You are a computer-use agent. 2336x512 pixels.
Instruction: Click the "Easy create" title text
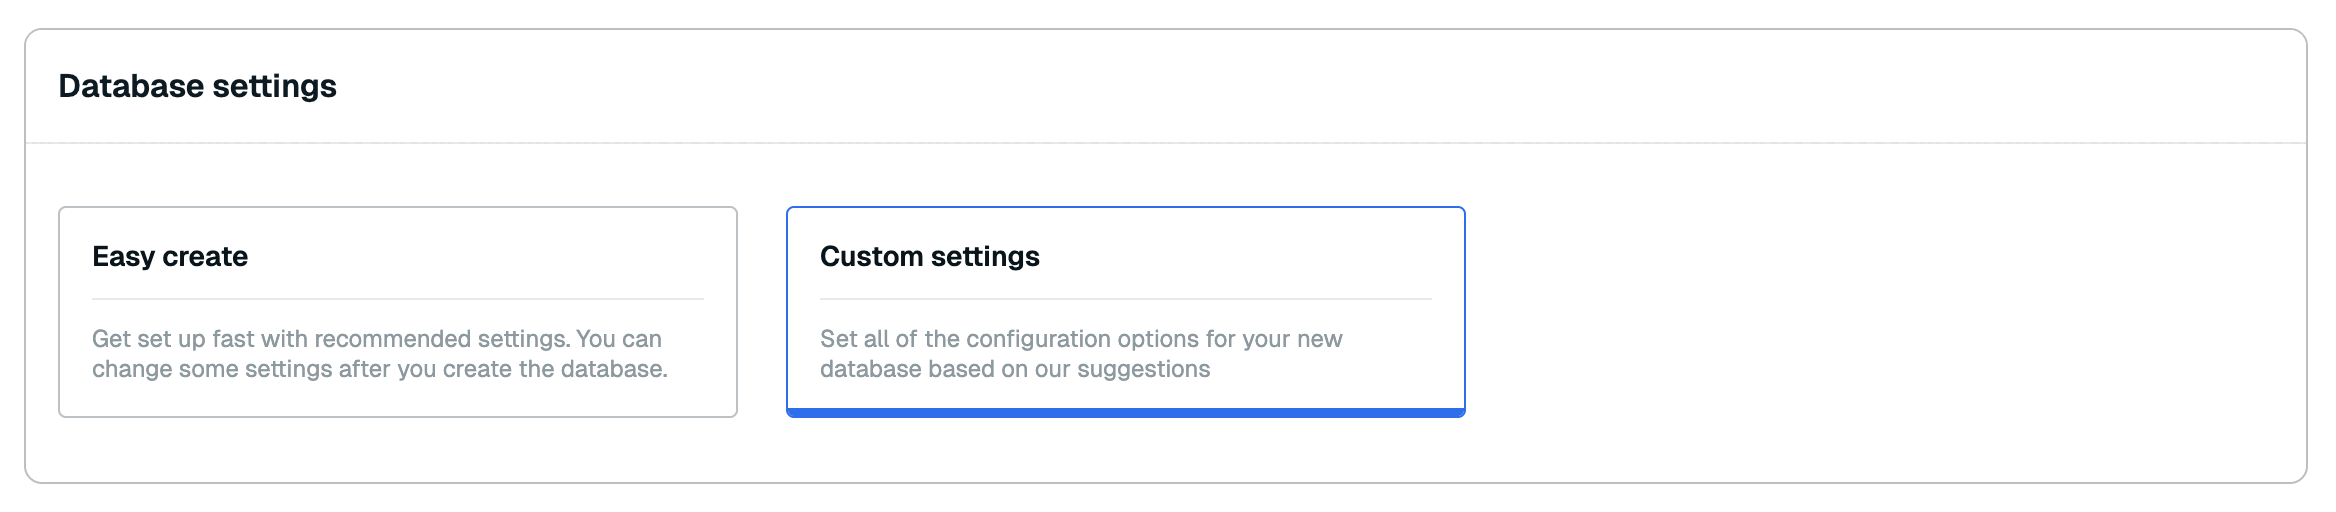[x=170, y=257]
